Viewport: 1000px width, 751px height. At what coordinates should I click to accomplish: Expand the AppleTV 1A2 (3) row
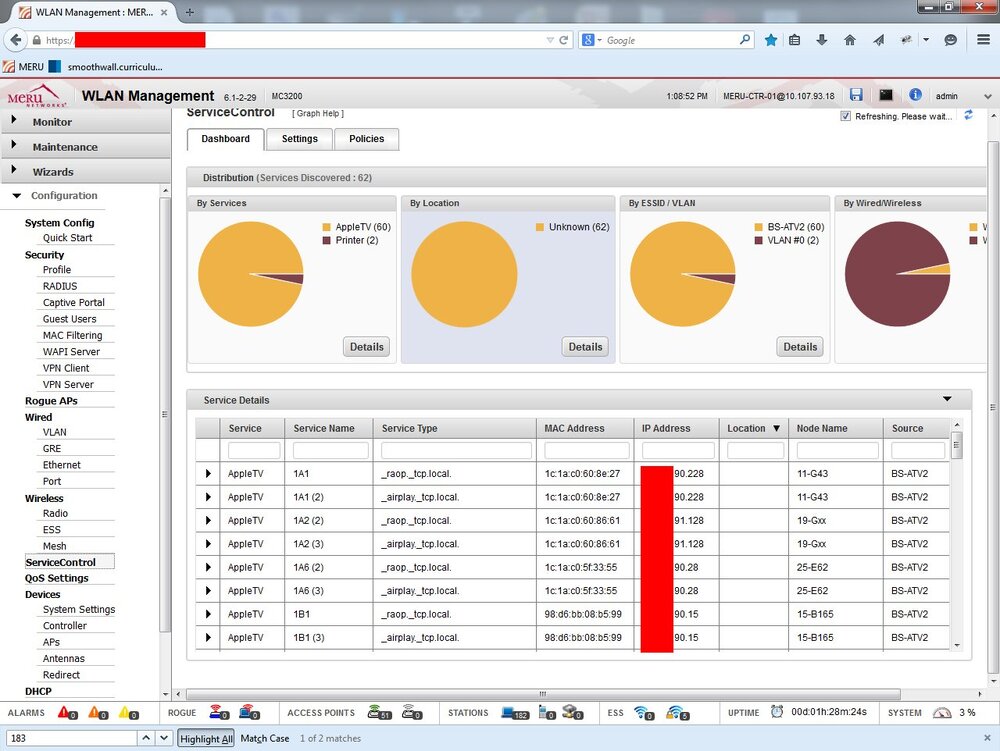(208, 543)
